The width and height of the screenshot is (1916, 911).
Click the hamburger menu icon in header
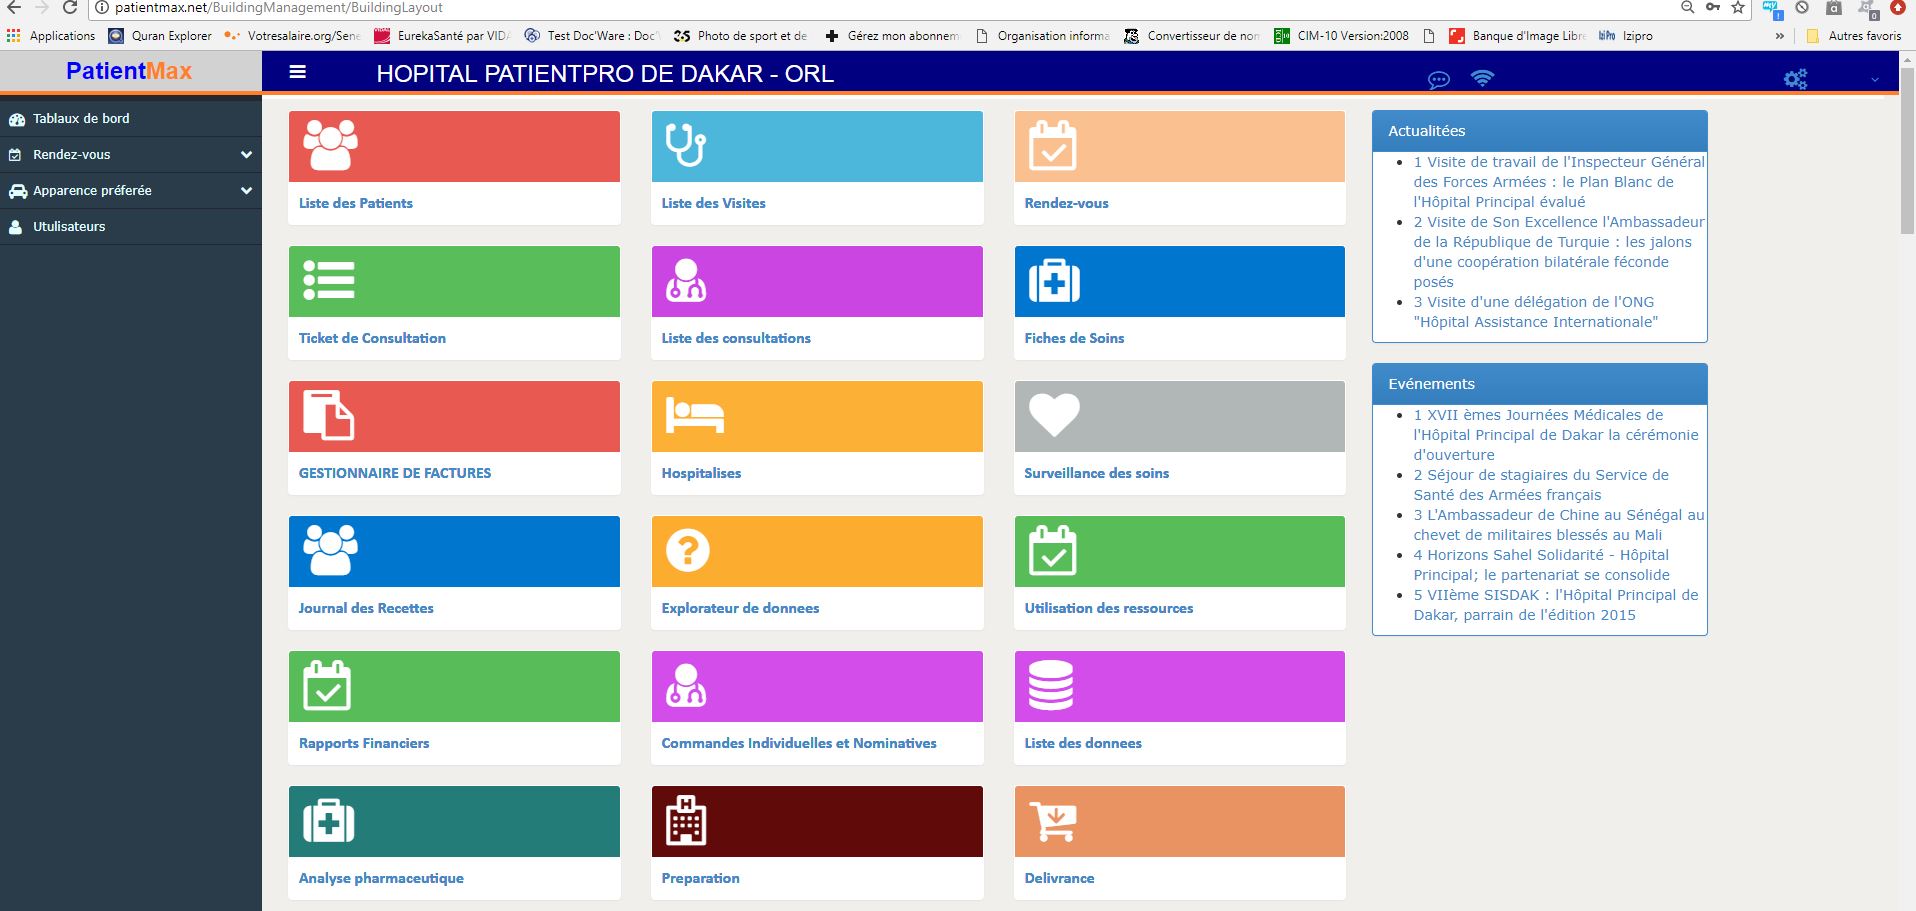pyautogui.click(x=297, y=73)
